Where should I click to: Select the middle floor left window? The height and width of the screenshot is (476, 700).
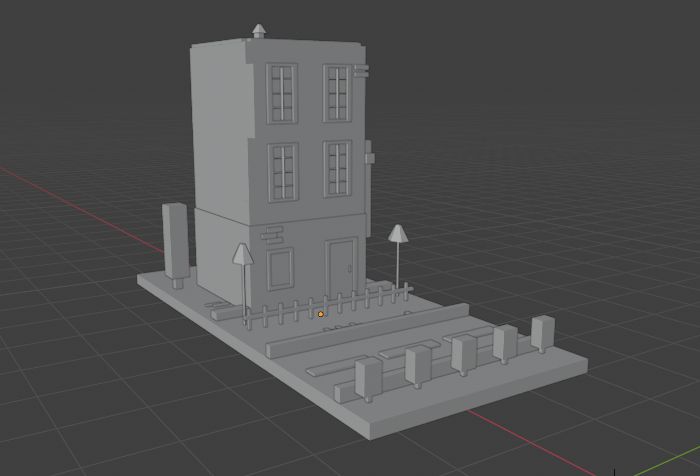(x=283, y=172)
